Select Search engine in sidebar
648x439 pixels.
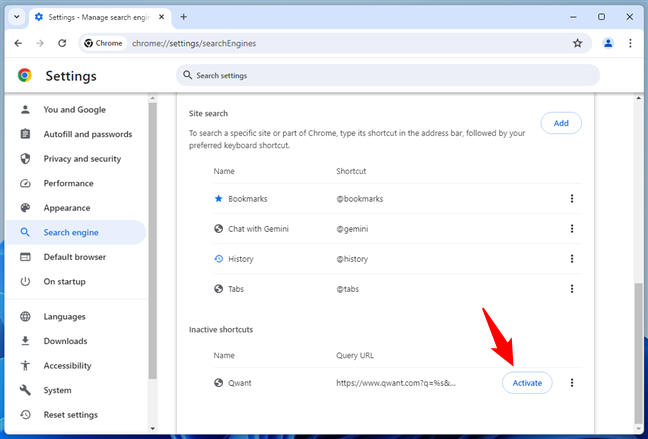75,232
